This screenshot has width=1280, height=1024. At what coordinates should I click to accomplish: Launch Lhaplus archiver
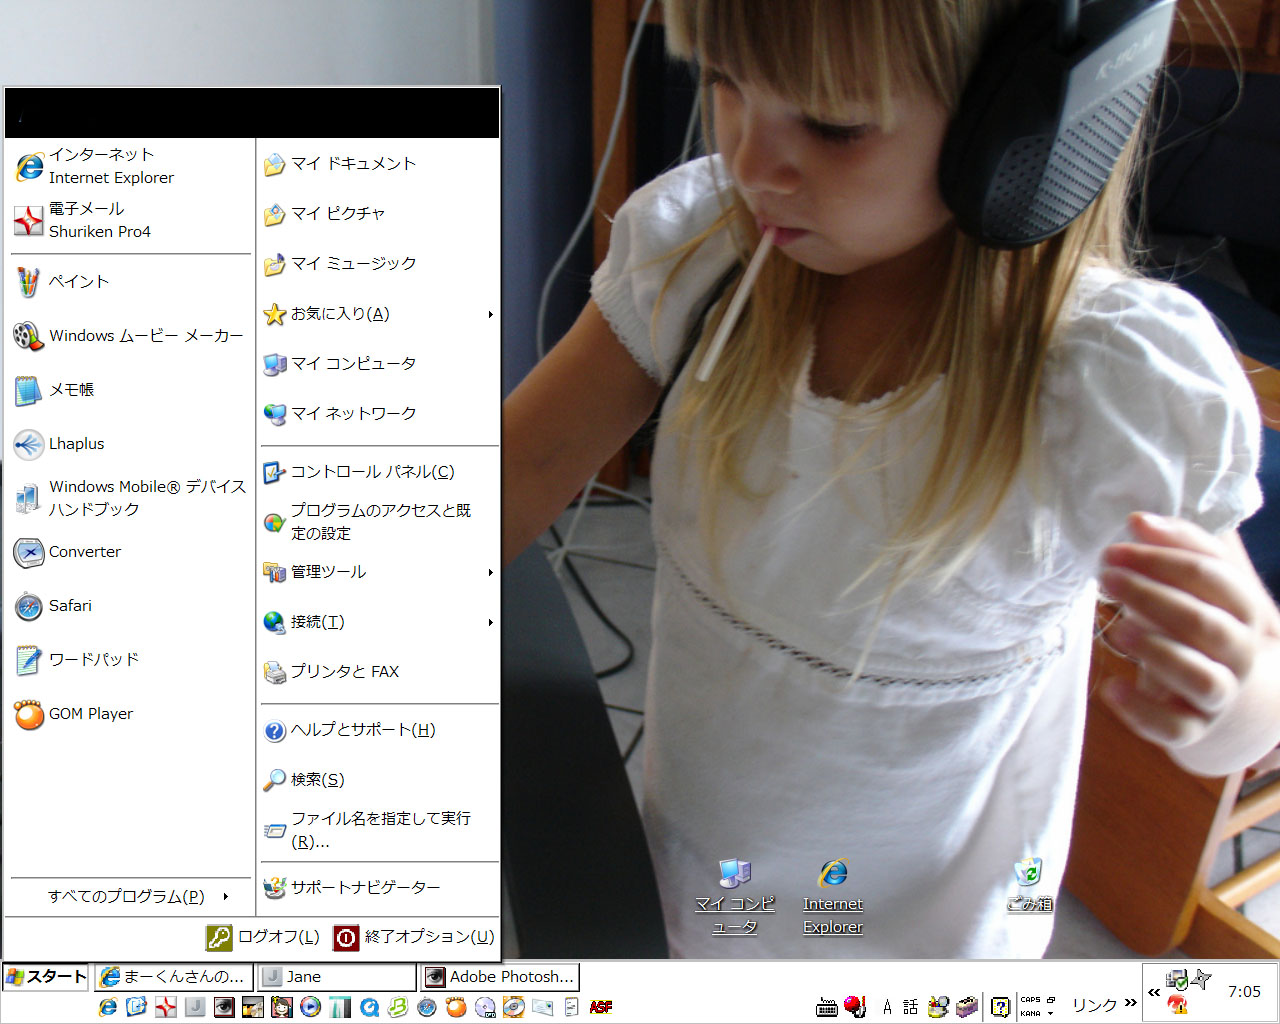click(x=130, y=444)
